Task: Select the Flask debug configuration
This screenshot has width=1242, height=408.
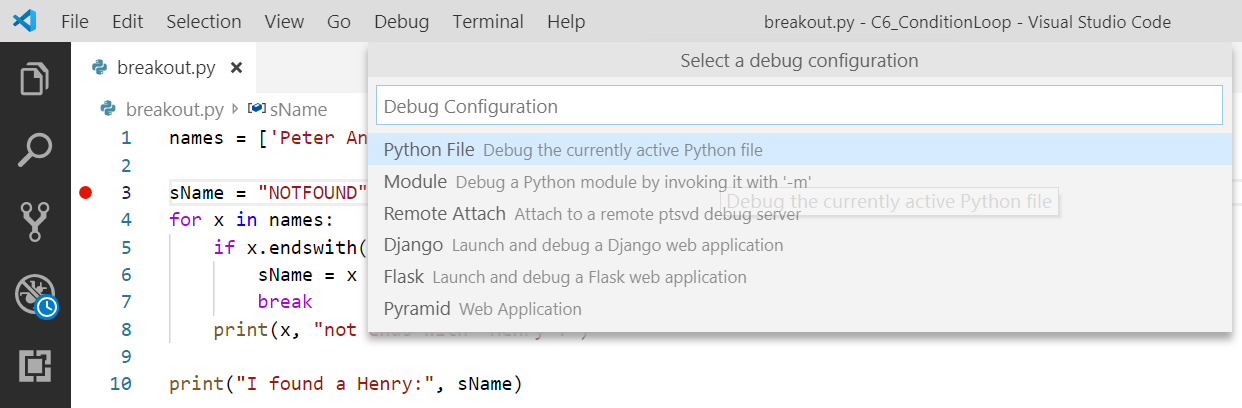Action: point(800,277)
